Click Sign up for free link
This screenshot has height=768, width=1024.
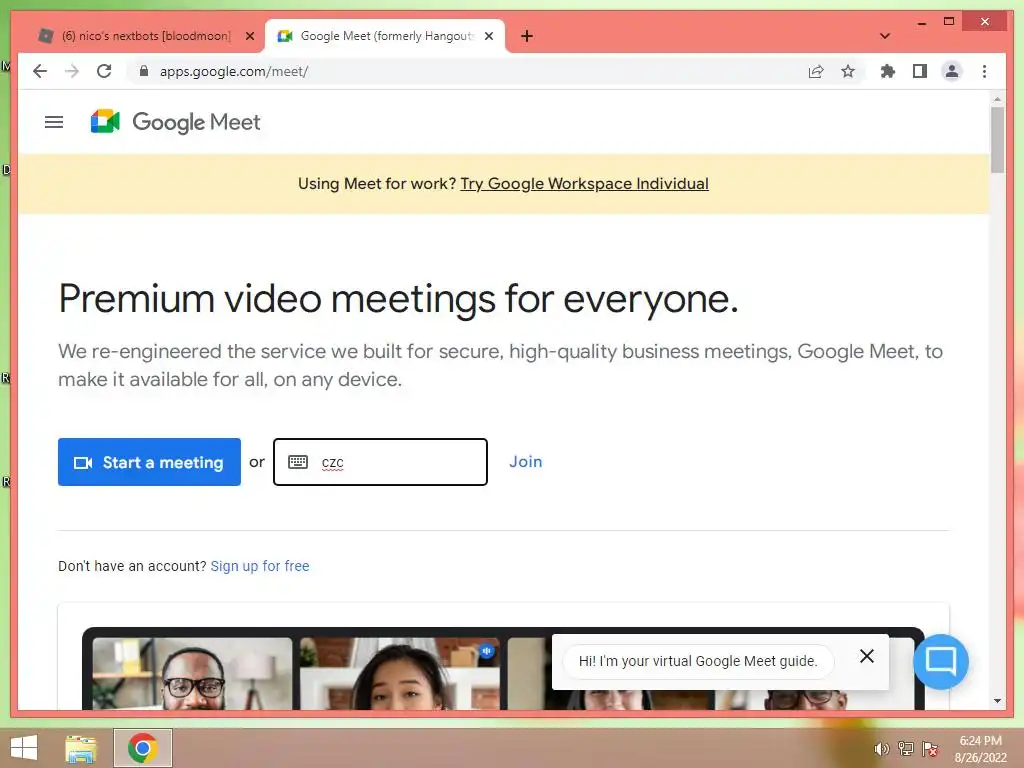260,566
